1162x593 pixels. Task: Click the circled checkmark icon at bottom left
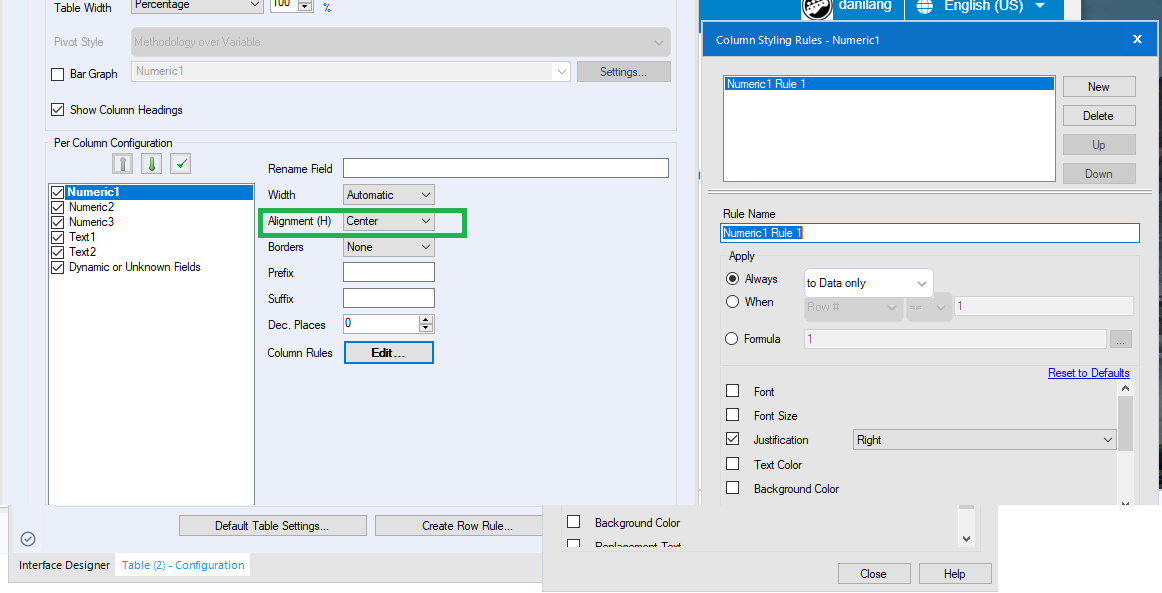27,538
